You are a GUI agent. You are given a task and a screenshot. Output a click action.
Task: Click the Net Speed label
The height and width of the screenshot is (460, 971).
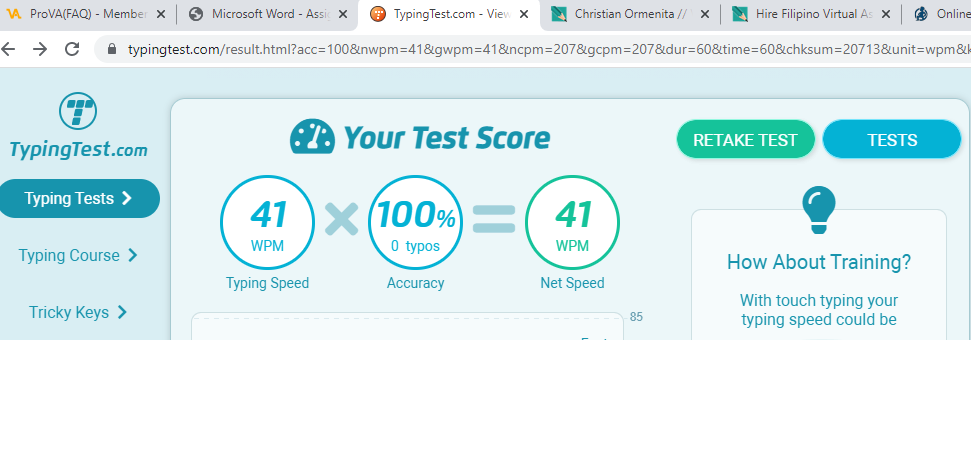(x=572, y=283)
